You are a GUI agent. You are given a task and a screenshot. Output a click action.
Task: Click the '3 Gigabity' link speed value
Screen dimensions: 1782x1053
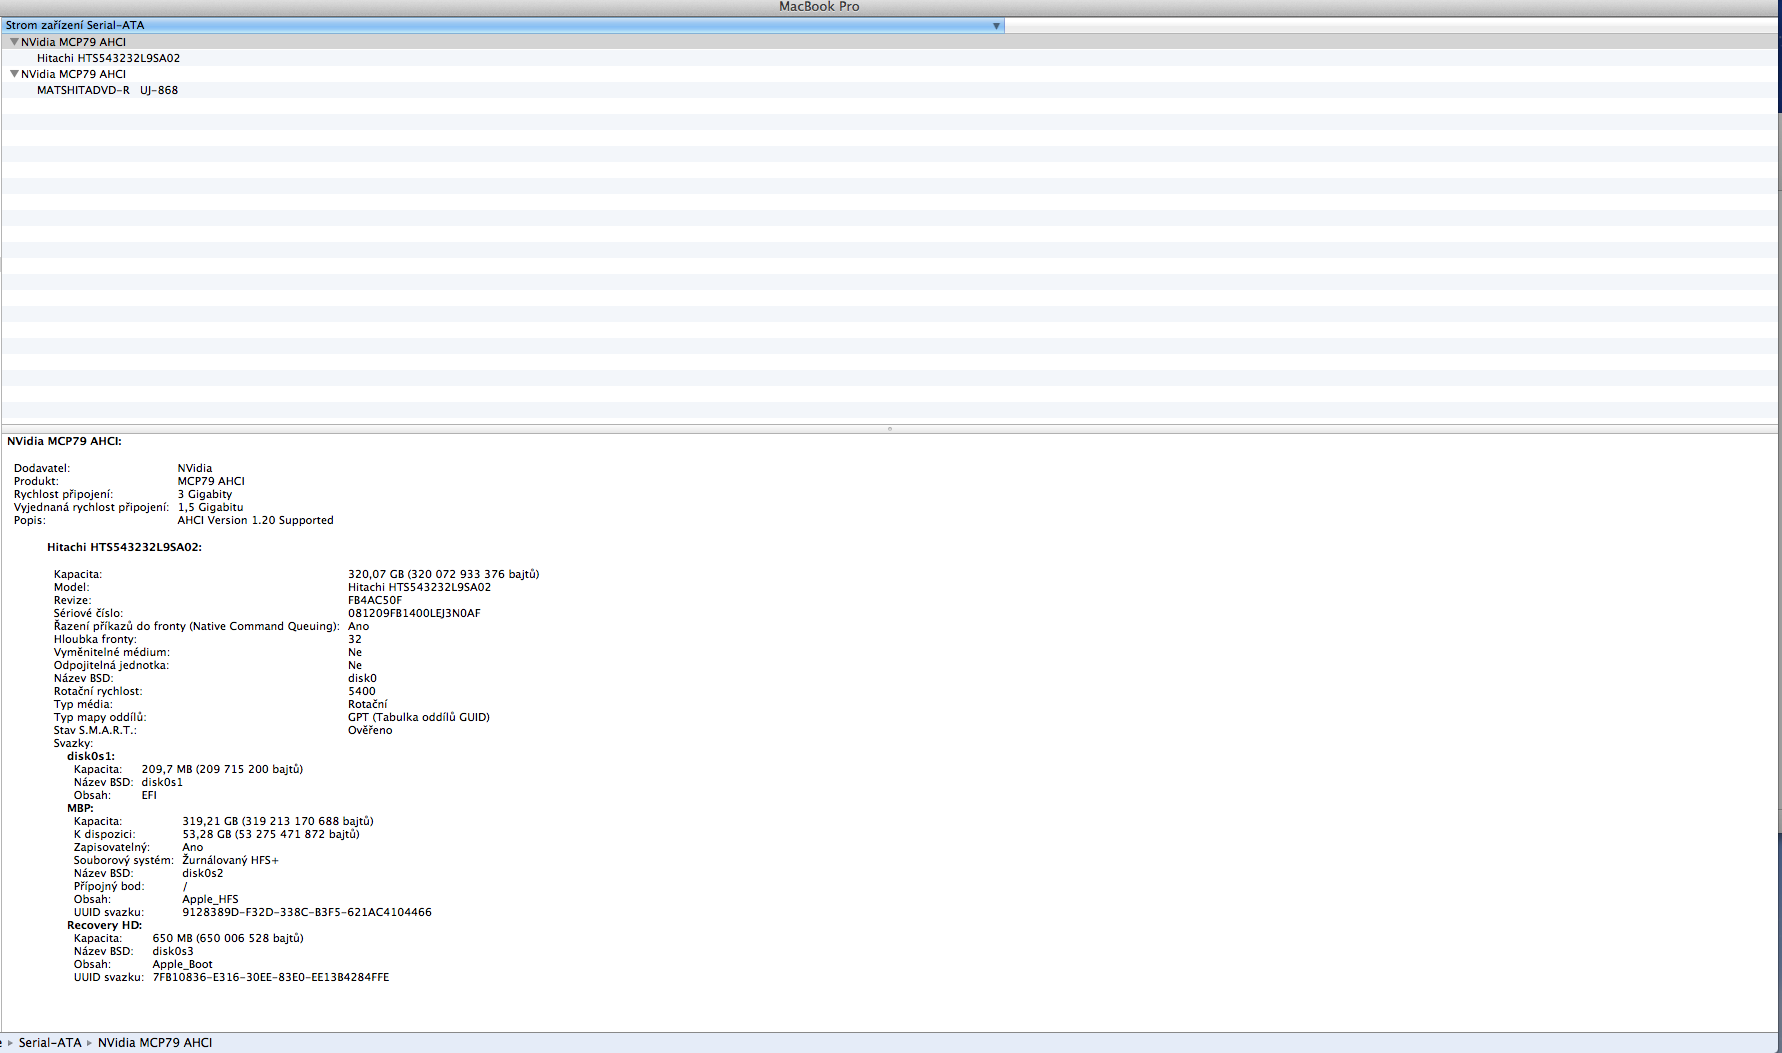(x=205, y=494)
